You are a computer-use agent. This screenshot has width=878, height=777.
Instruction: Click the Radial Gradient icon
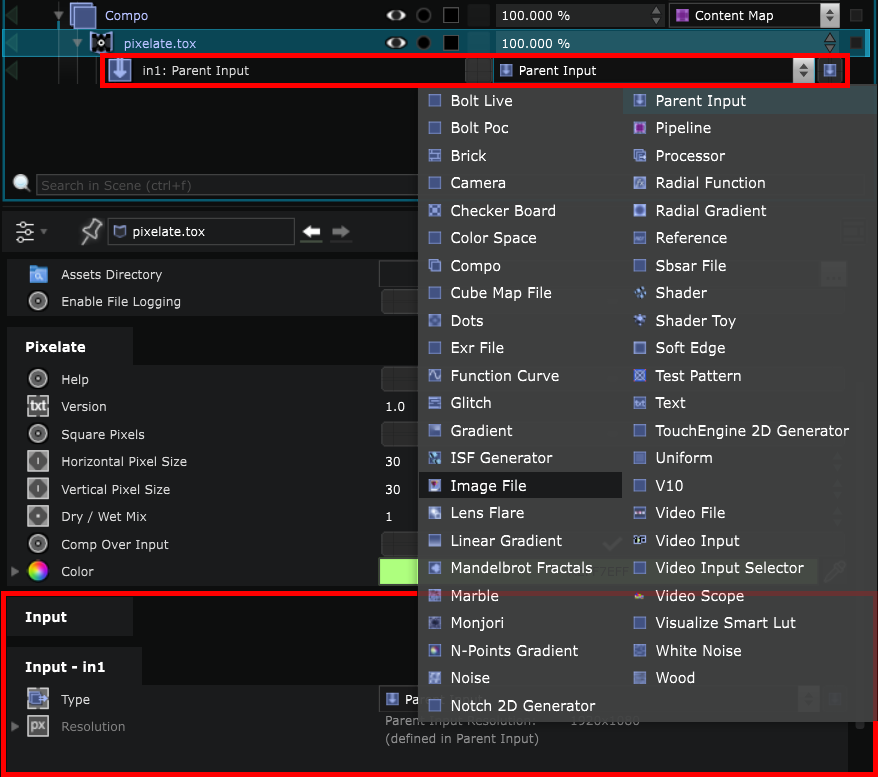point(639,210)
